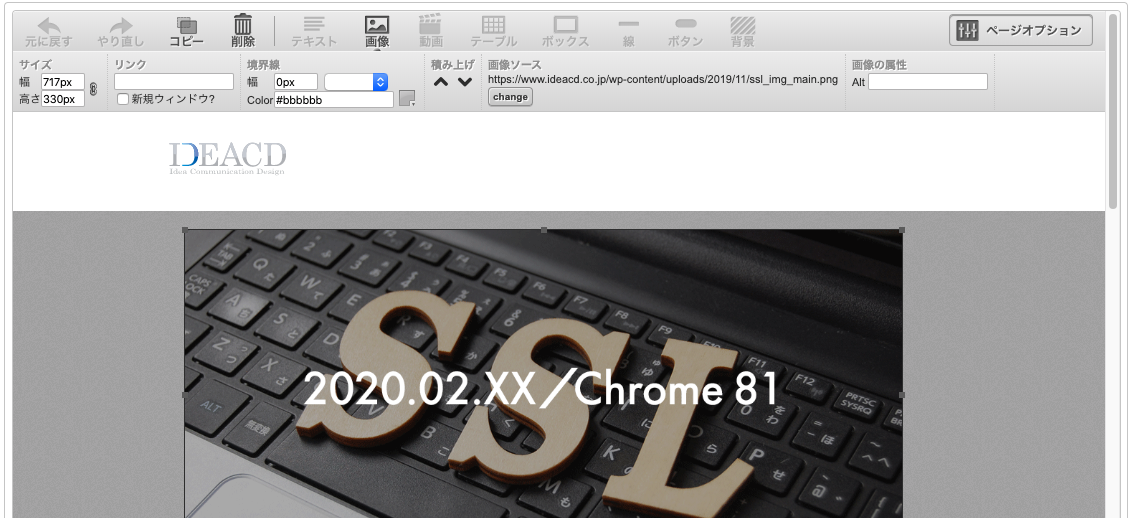The height and width of the screenshot is (518, 1131).
Task: Click the IDEACD logo image
Action: [x=227, y=159]
